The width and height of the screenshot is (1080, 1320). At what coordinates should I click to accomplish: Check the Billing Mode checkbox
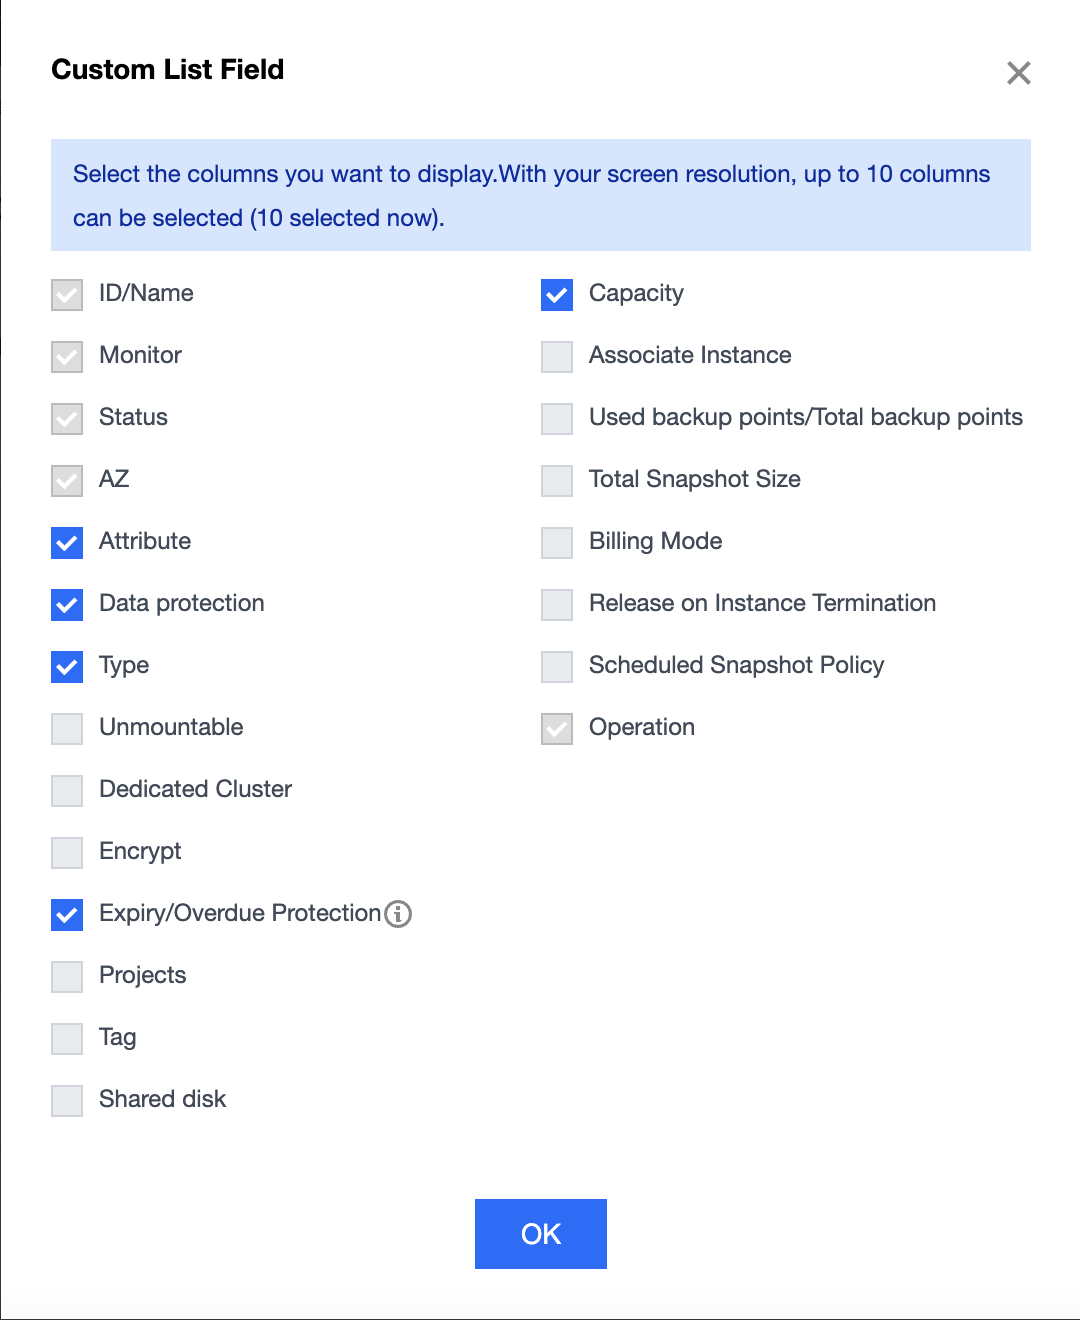pos(557,543)
